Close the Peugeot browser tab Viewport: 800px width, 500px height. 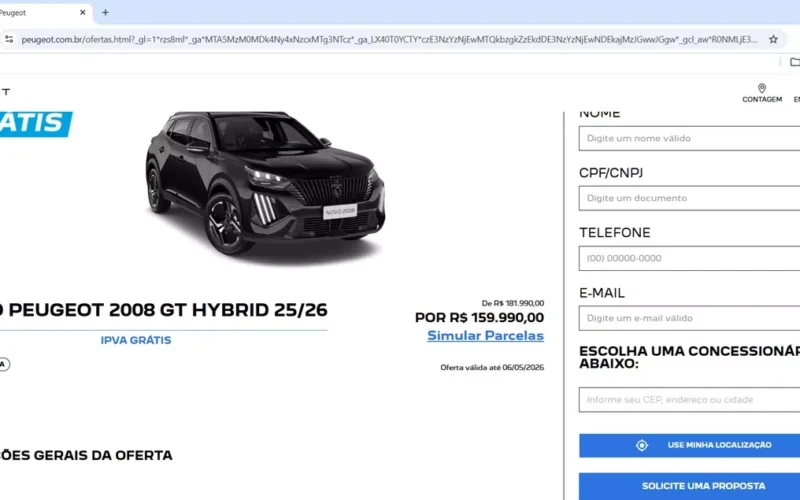[83, 12]
